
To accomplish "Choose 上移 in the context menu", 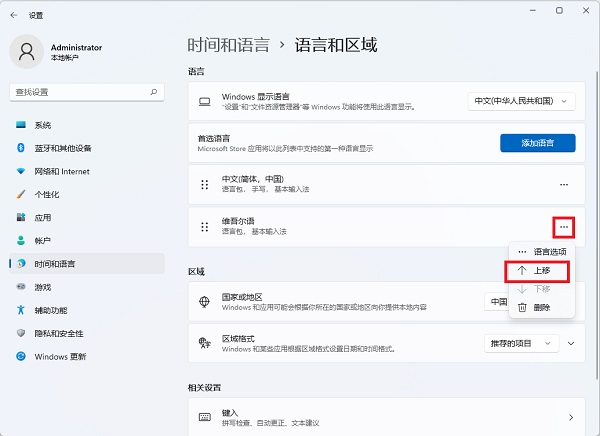I will [541, 270].
